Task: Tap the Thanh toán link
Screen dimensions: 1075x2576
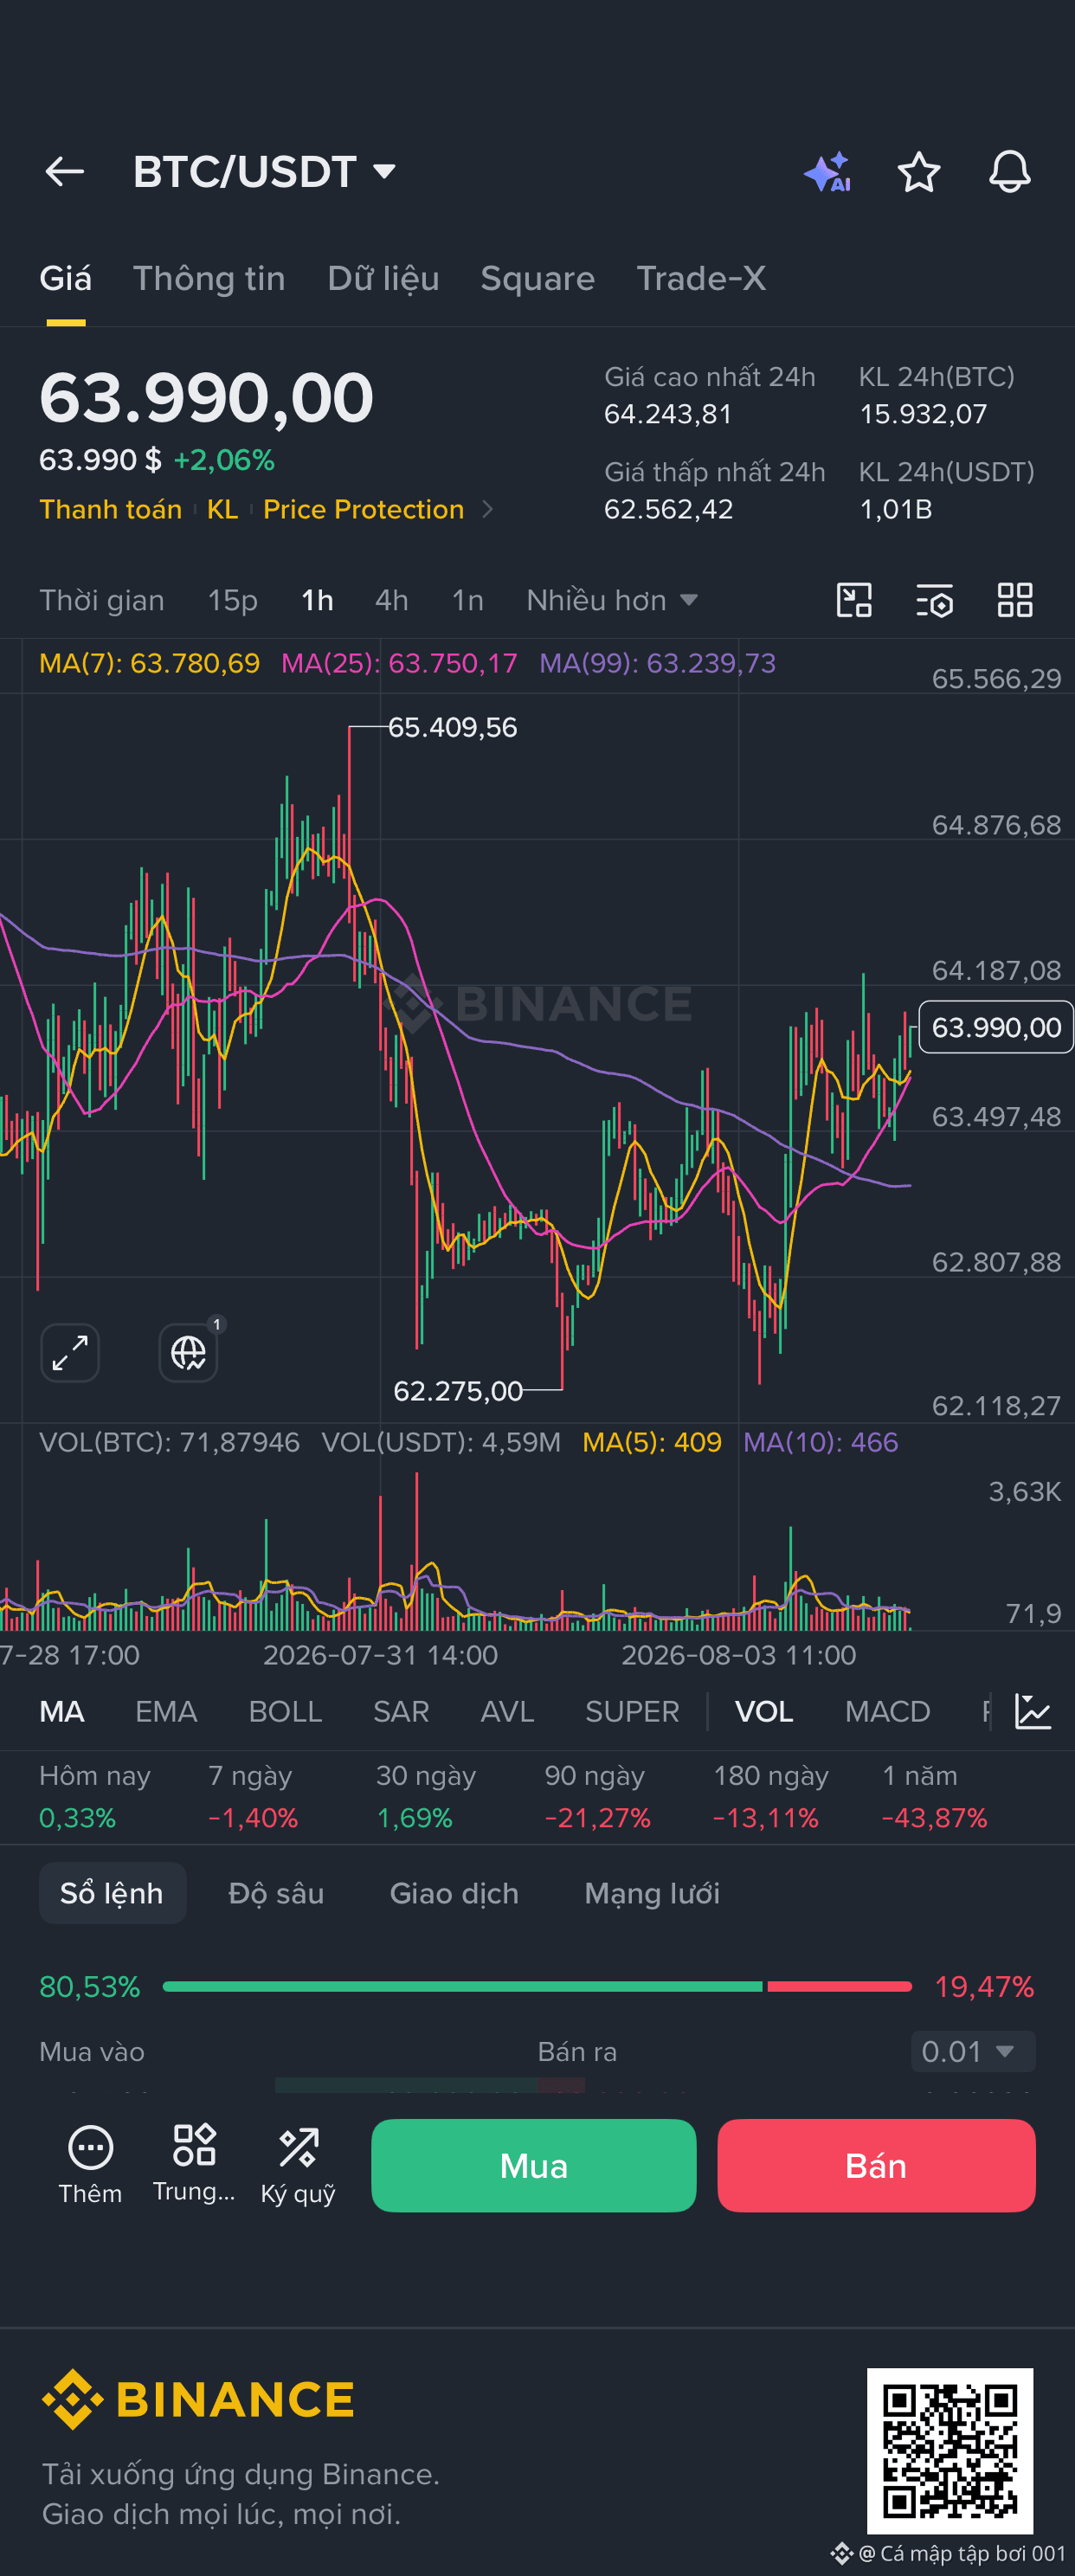Action: point(110,509)
